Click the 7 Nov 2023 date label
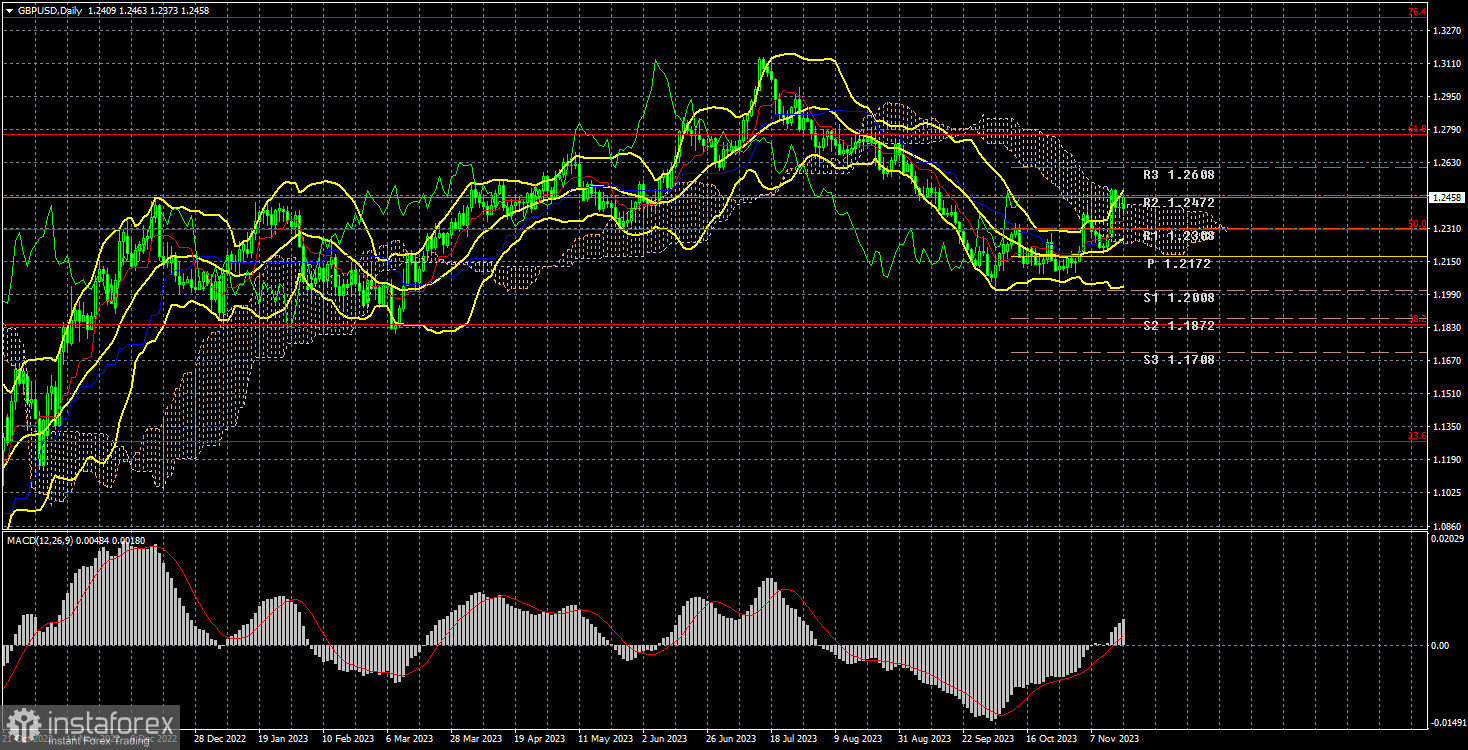The image size is (1468, 750). (1112, 739)
